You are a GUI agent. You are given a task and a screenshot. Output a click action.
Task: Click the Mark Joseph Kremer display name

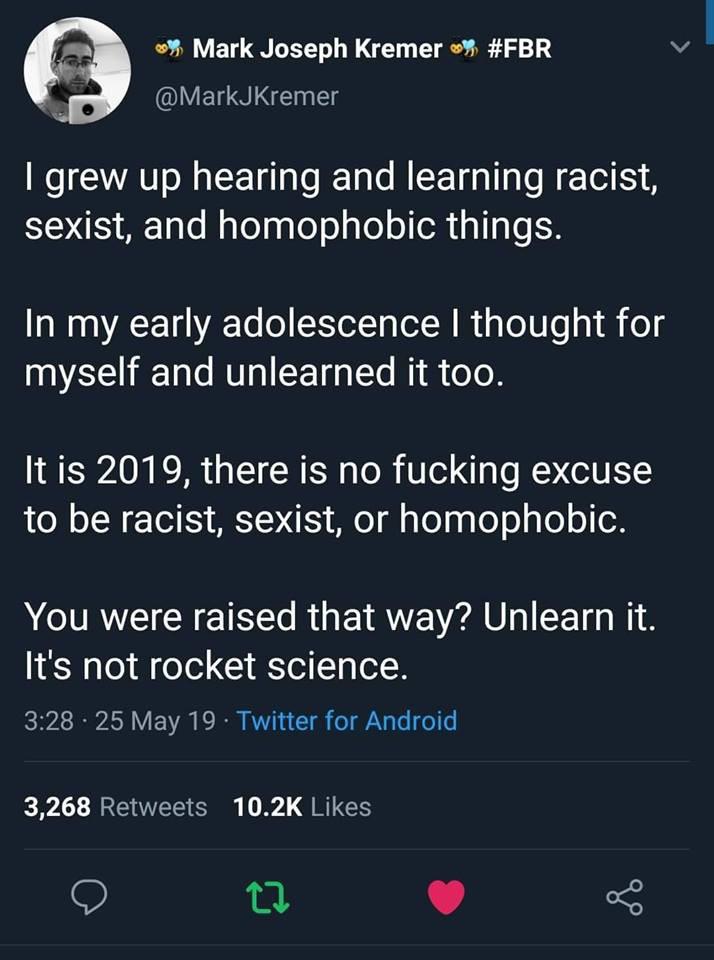[x=316, y=48]
